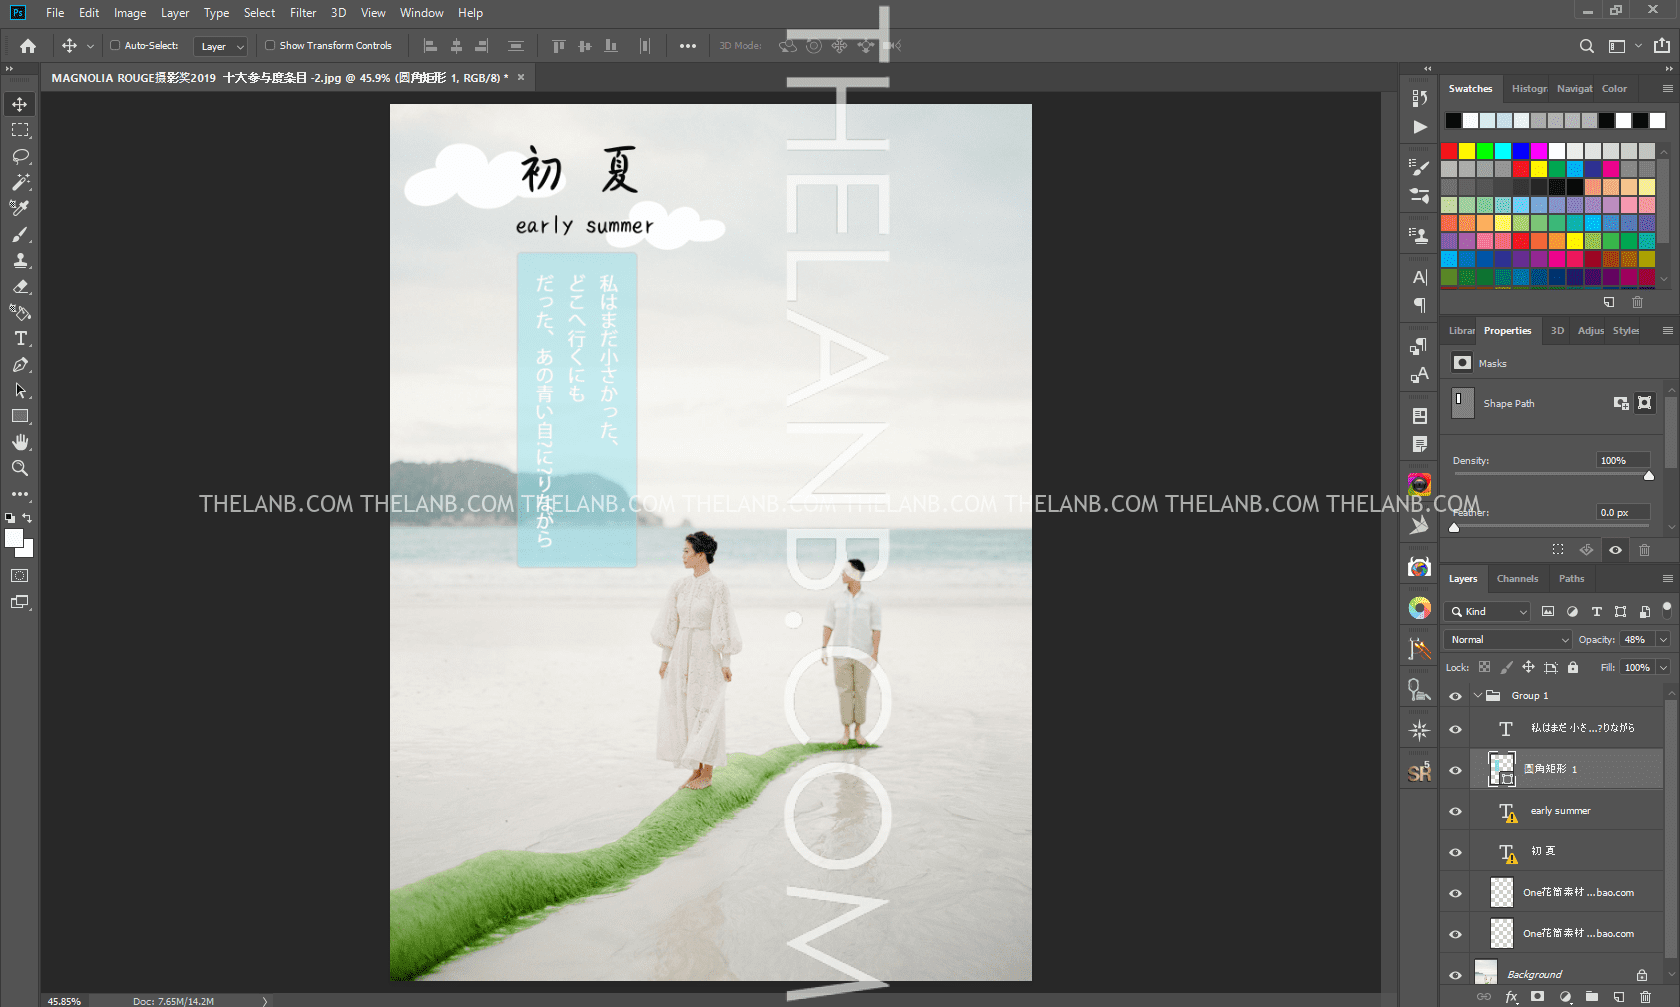Open the Filter menu

(x=302, y=13)
